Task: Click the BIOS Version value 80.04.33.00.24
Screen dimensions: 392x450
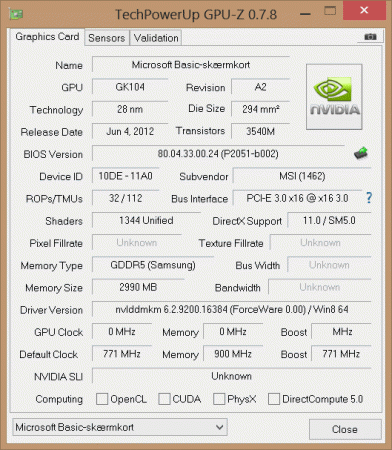Action: 218,154
